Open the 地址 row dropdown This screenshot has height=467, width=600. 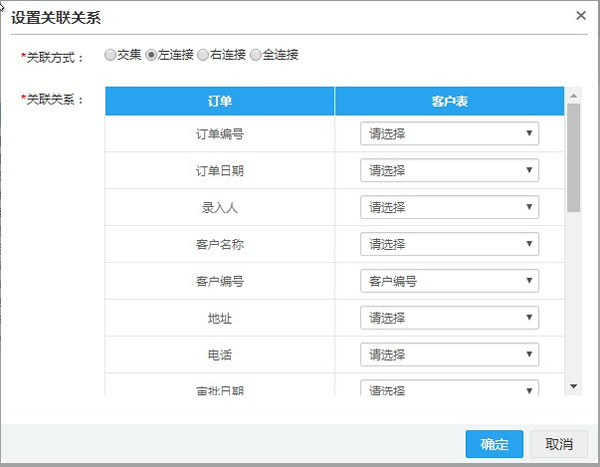pos(449,318)
